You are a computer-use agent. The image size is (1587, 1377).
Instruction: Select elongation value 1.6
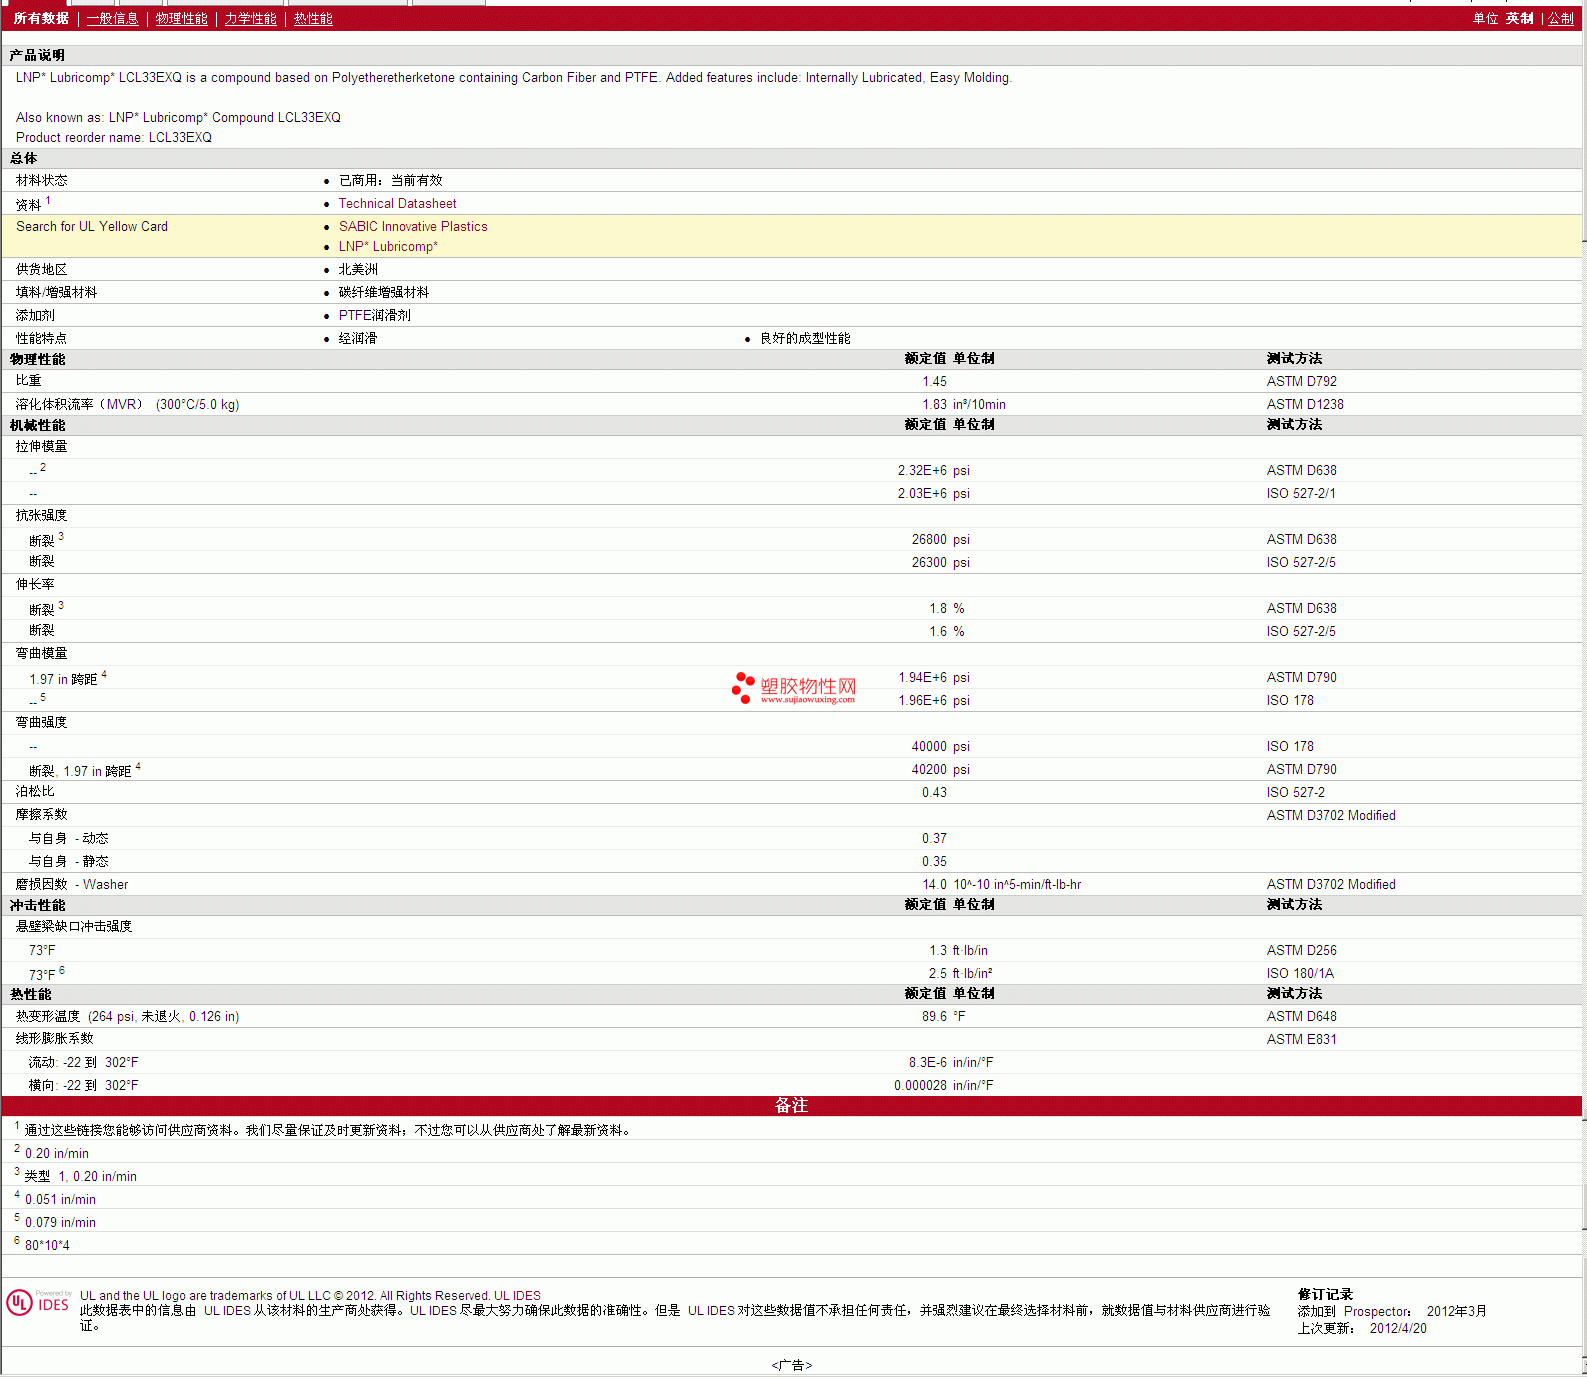point(938,631)
